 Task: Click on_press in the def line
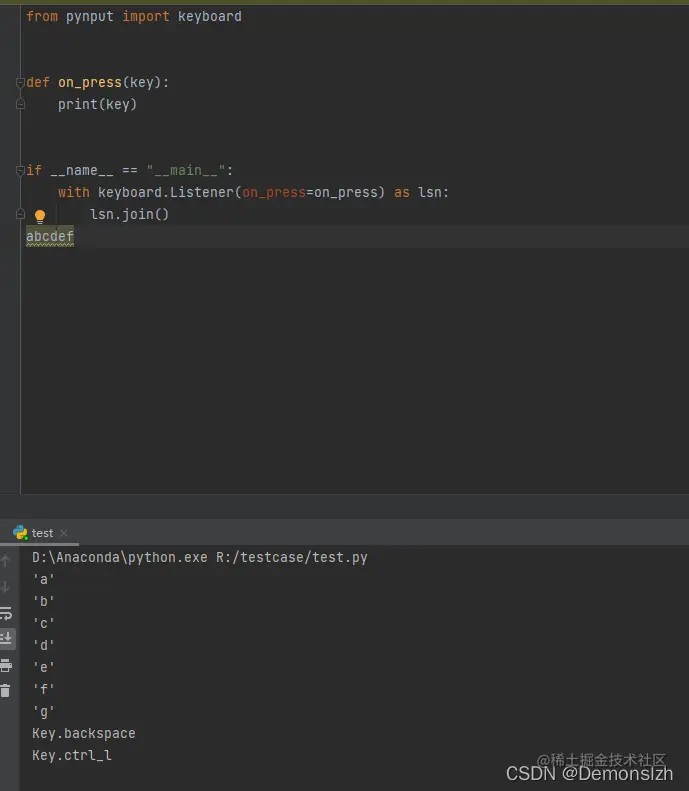click(90, 82)
